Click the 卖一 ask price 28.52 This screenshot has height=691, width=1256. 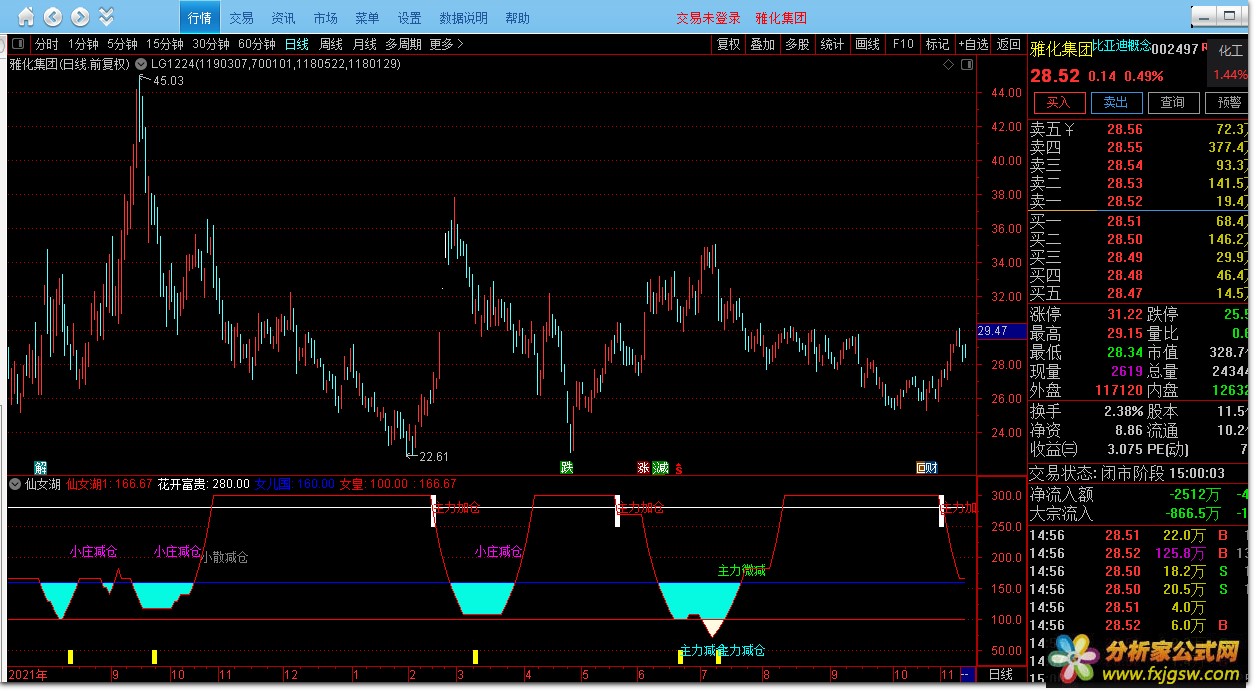[x=1124, y=201]
